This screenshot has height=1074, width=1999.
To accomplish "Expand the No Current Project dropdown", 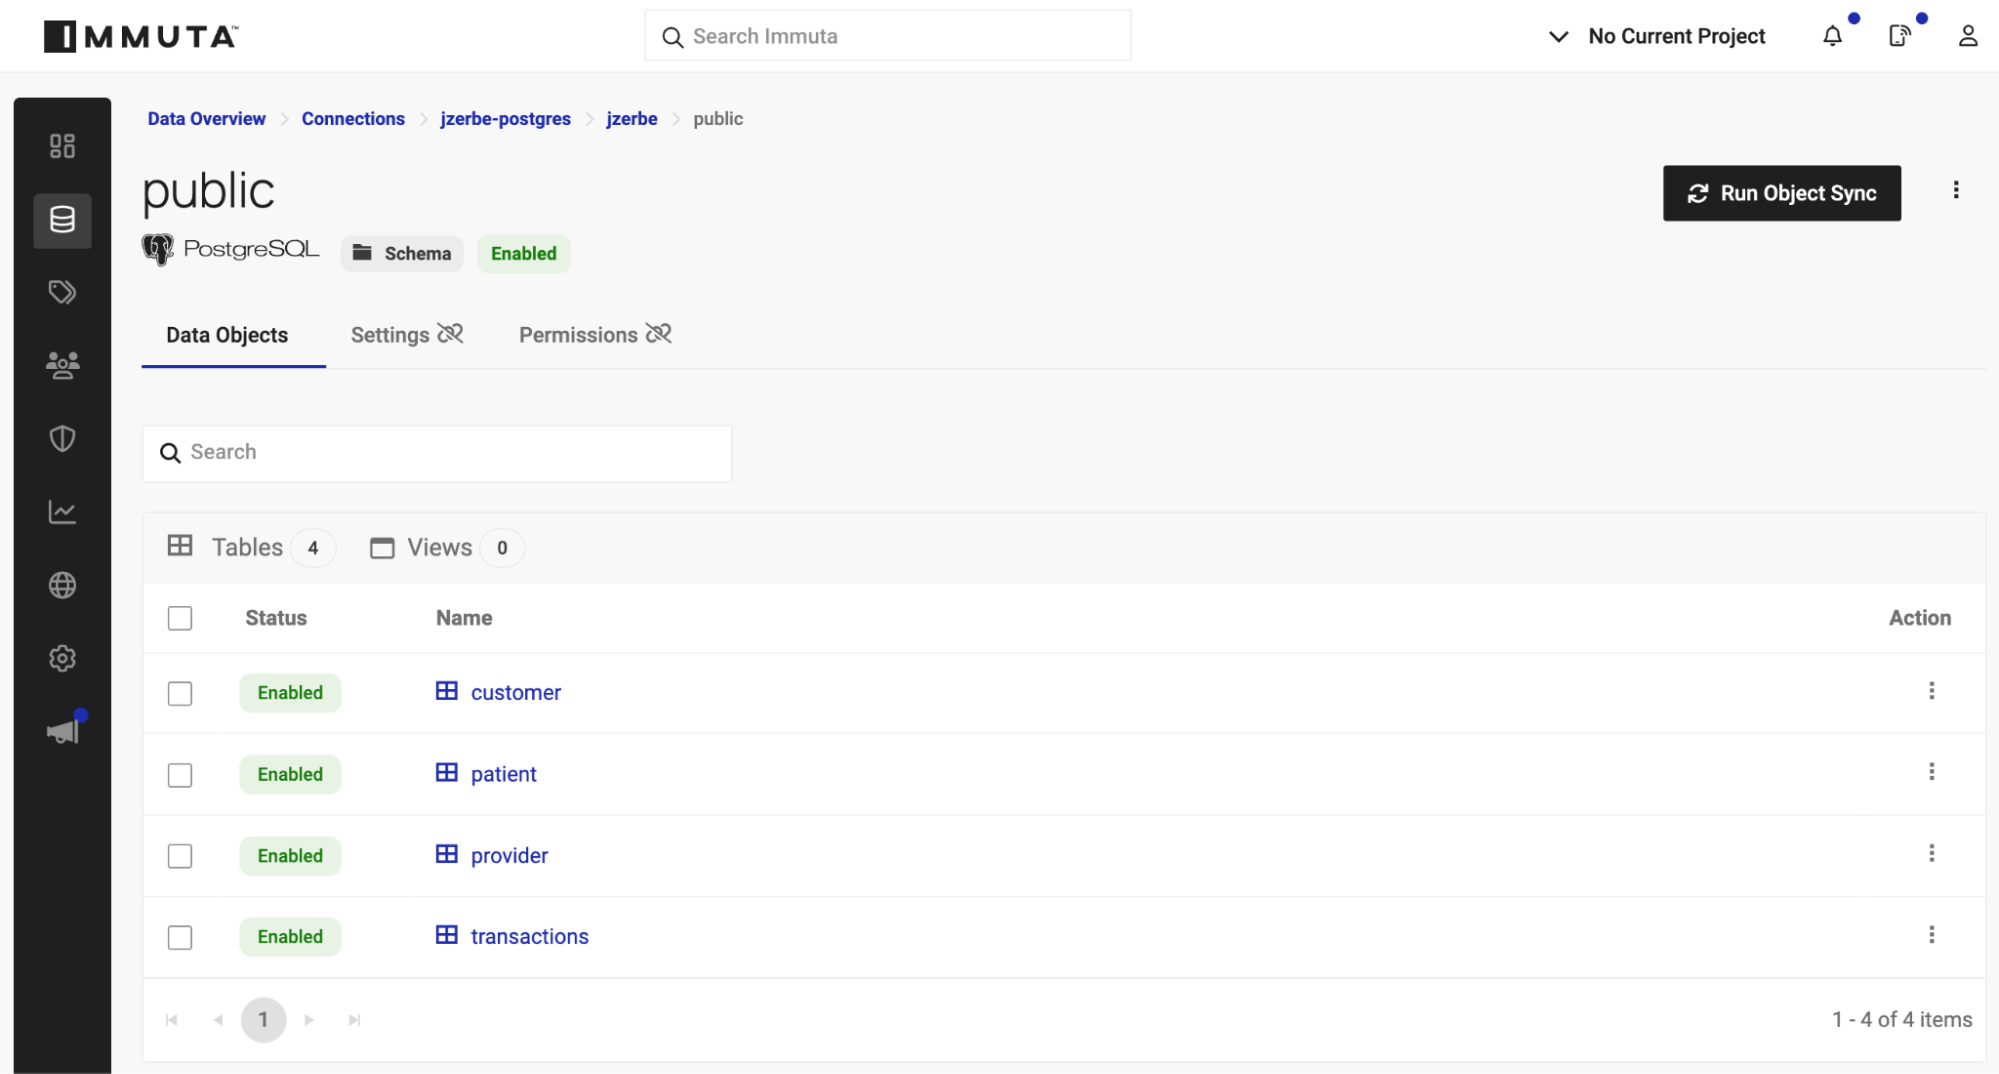I will [1657, 36].
